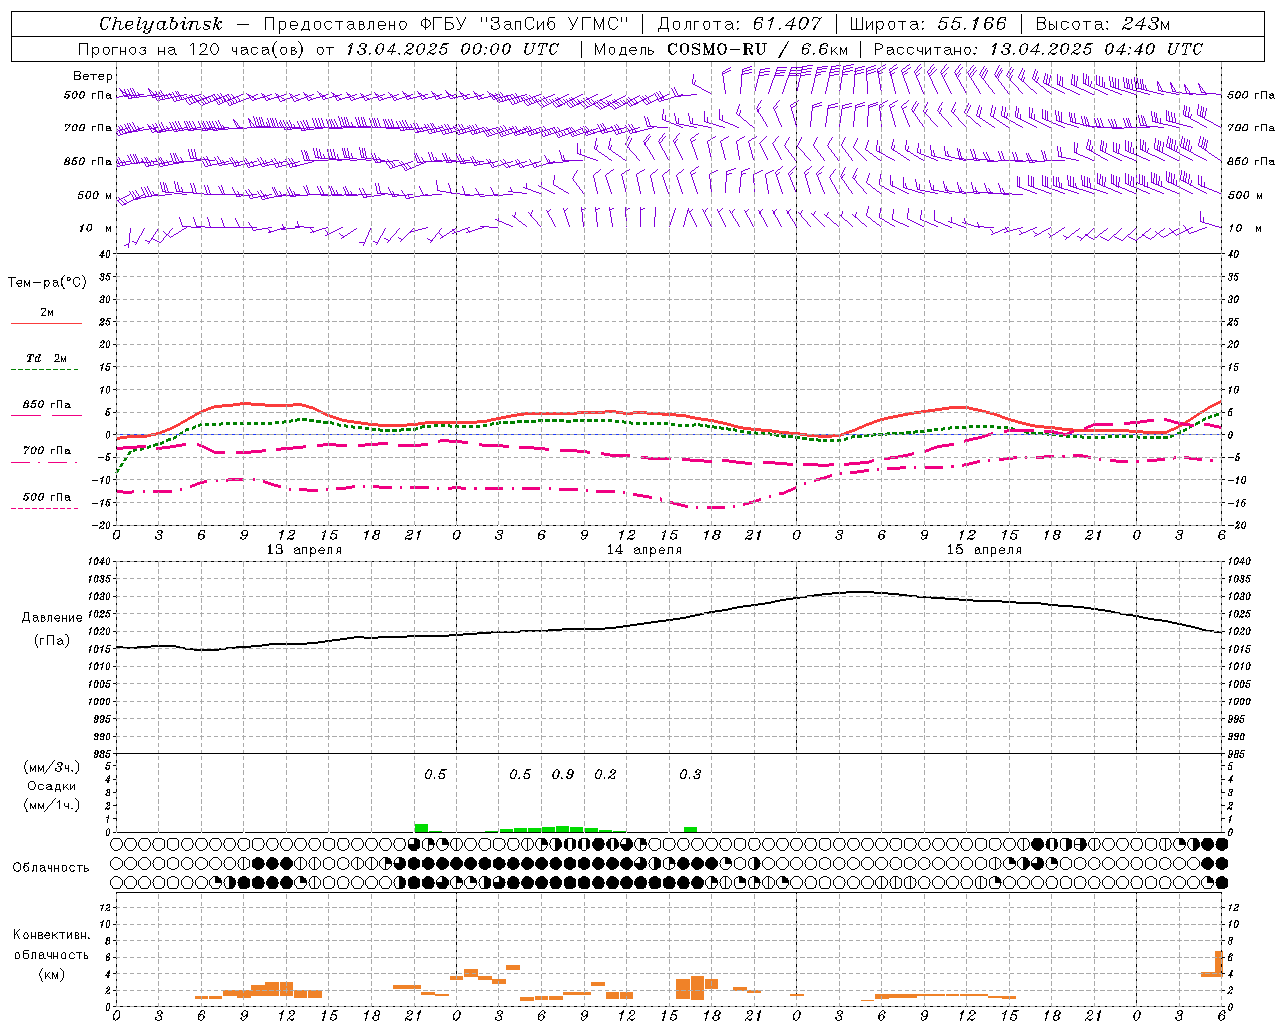Click the 14 апреля date label
The width and height of the screenshot is (1280, 1024).
pyautogui.click(x=644, y=550)
